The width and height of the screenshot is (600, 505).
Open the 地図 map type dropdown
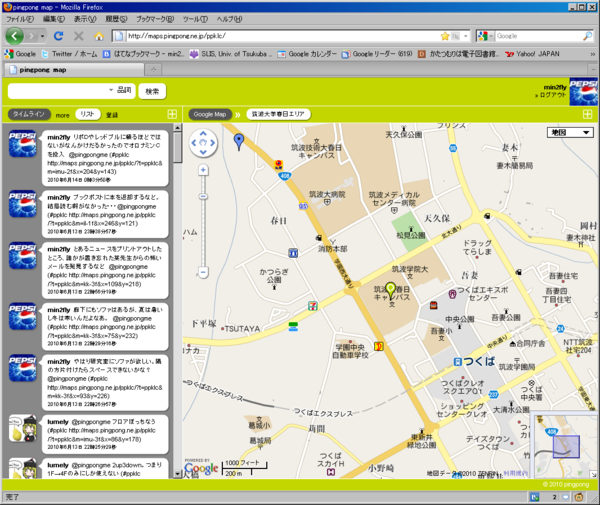(x=570, y=132)
